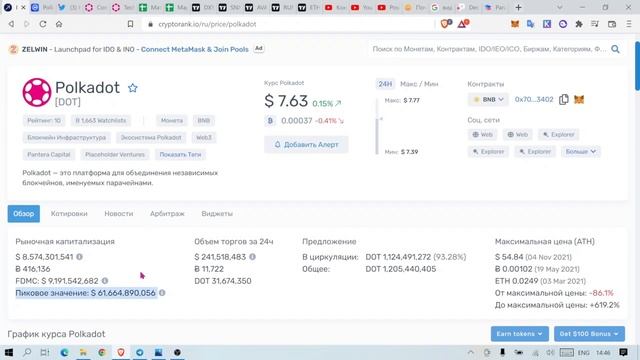
Task: Click the 'Pantera Capital' tag
Action: point(49,155)
